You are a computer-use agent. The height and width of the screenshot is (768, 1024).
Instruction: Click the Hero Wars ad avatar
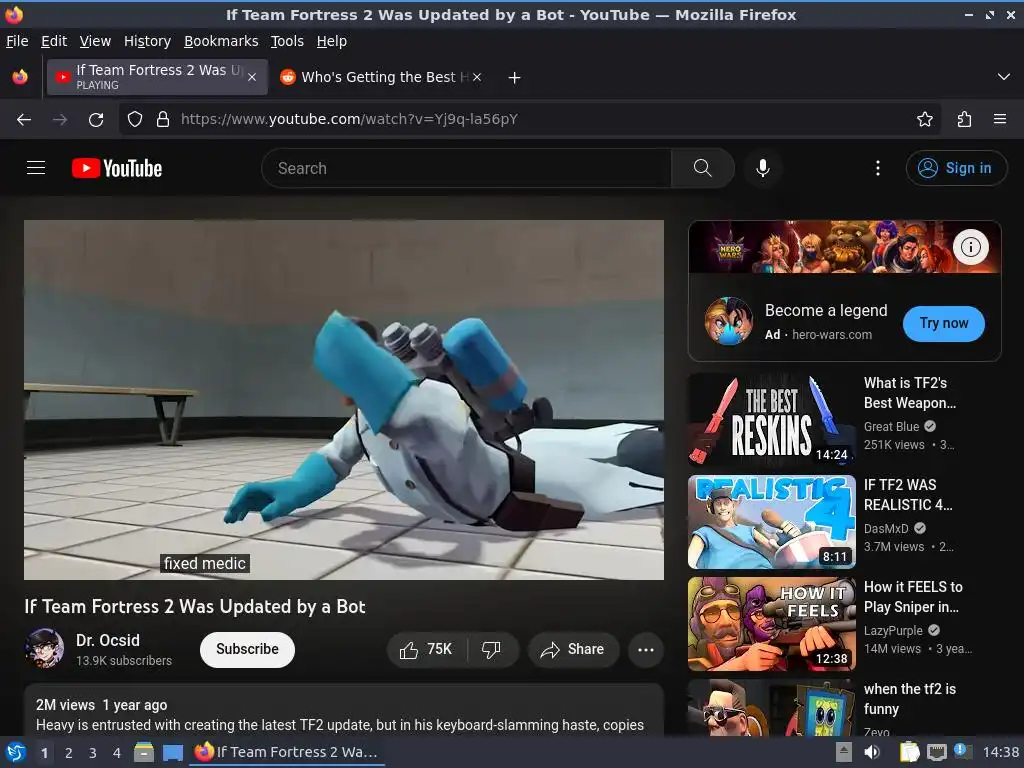click(x=729, y=321)
